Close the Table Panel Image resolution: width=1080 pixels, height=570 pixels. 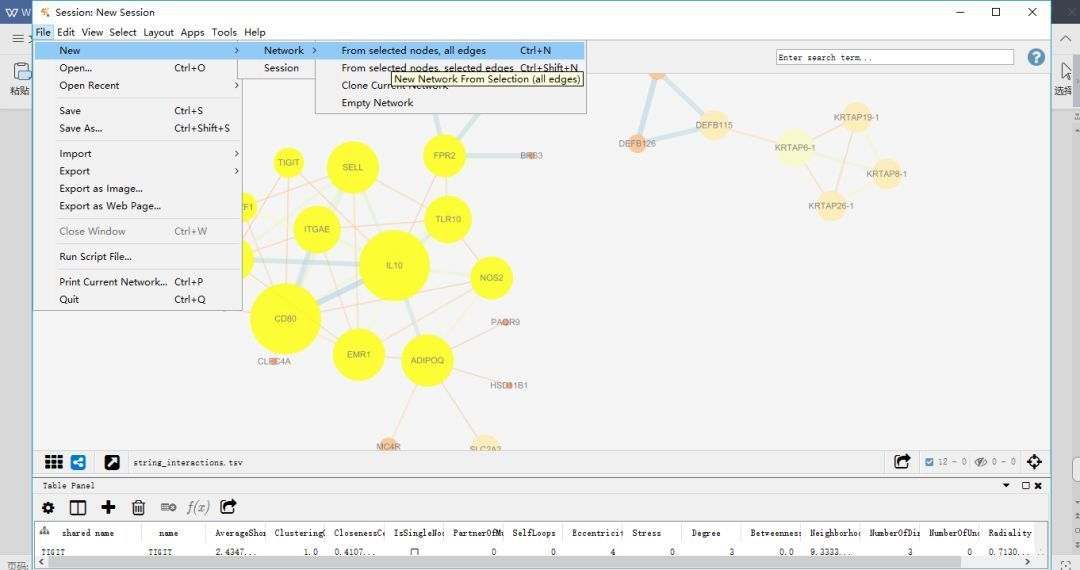tap(1038, 485)
